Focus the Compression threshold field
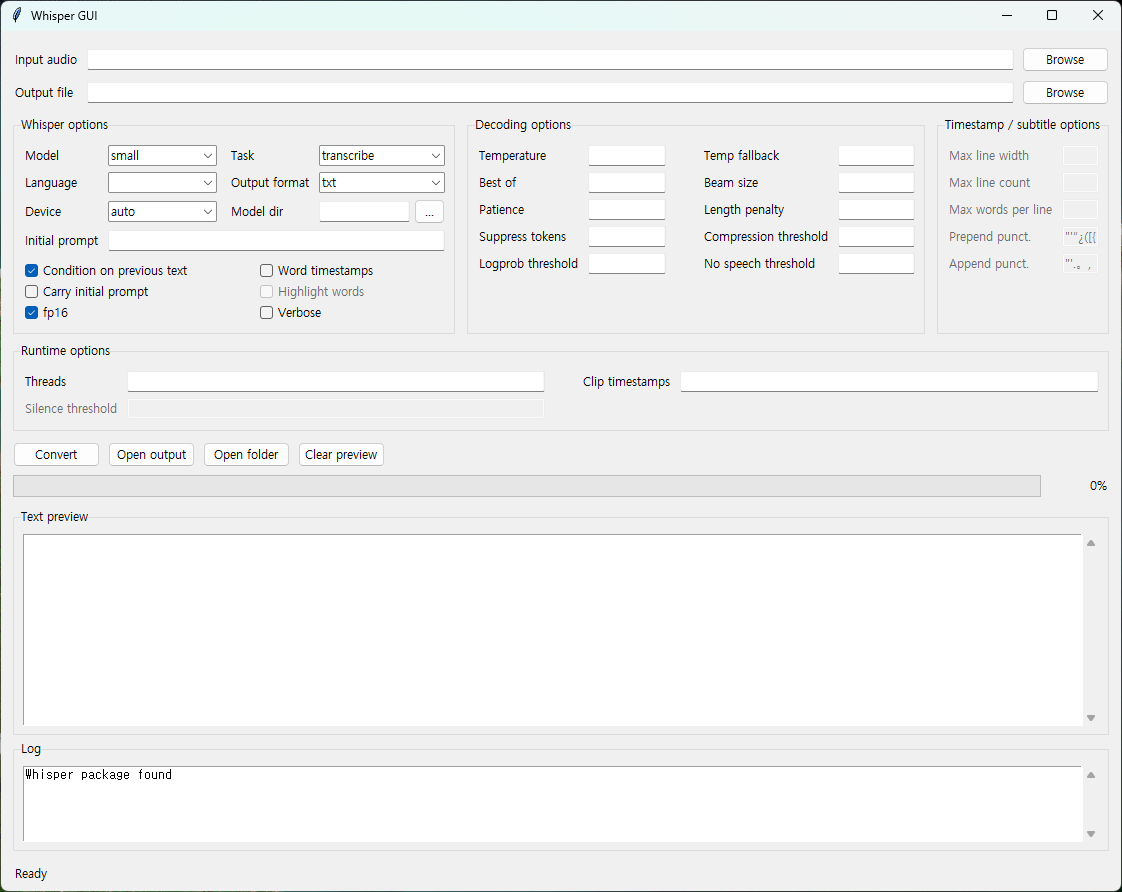The image size is (1122, 892). 876,237
